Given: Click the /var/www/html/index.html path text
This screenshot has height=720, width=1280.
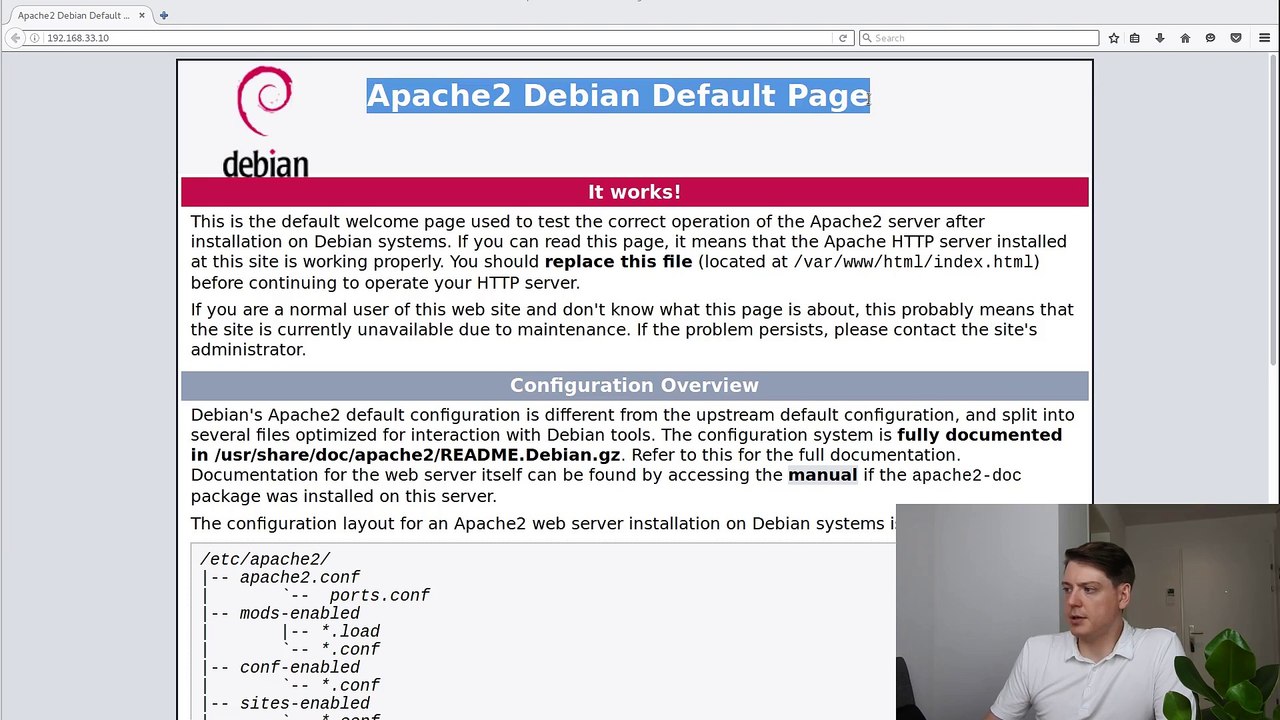Looking at the screenshot, I should [913, 262].
